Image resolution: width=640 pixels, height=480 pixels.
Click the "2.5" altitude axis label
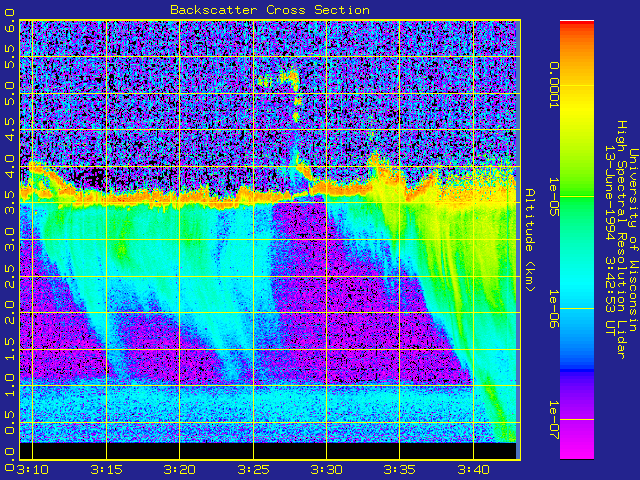(x=10, y=276)
